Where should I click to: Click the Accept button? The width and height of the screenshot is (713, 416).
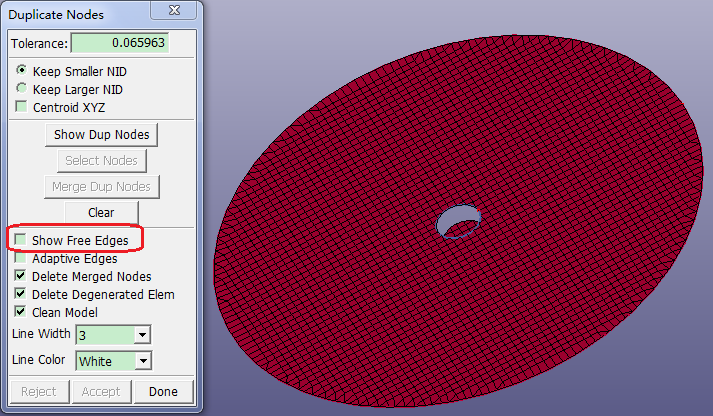pyautogui.click(x=101, y=392)
